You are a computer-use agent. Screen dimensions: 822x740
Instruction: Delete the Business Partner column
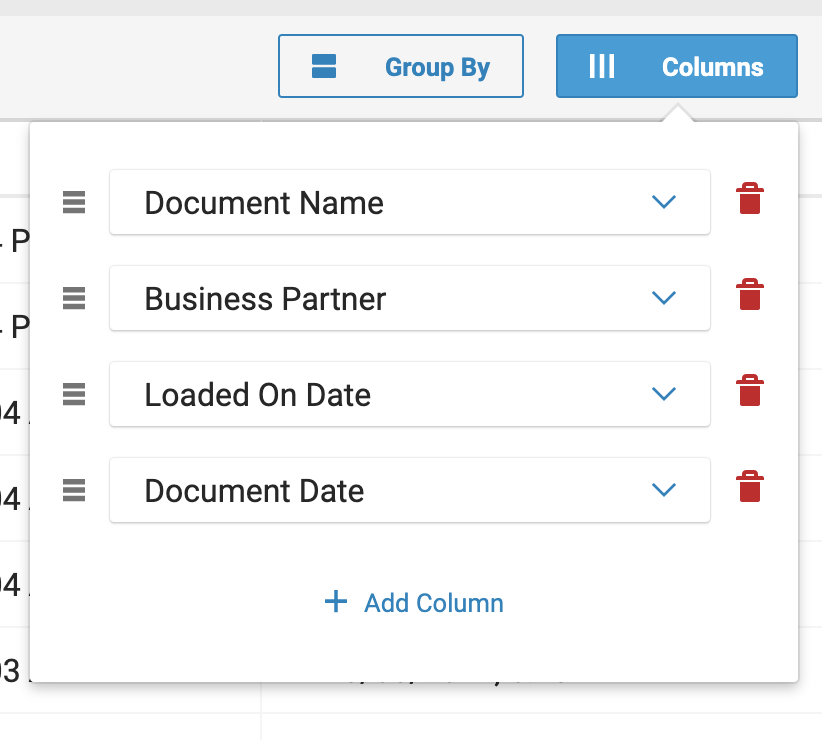tap(750, 294)
